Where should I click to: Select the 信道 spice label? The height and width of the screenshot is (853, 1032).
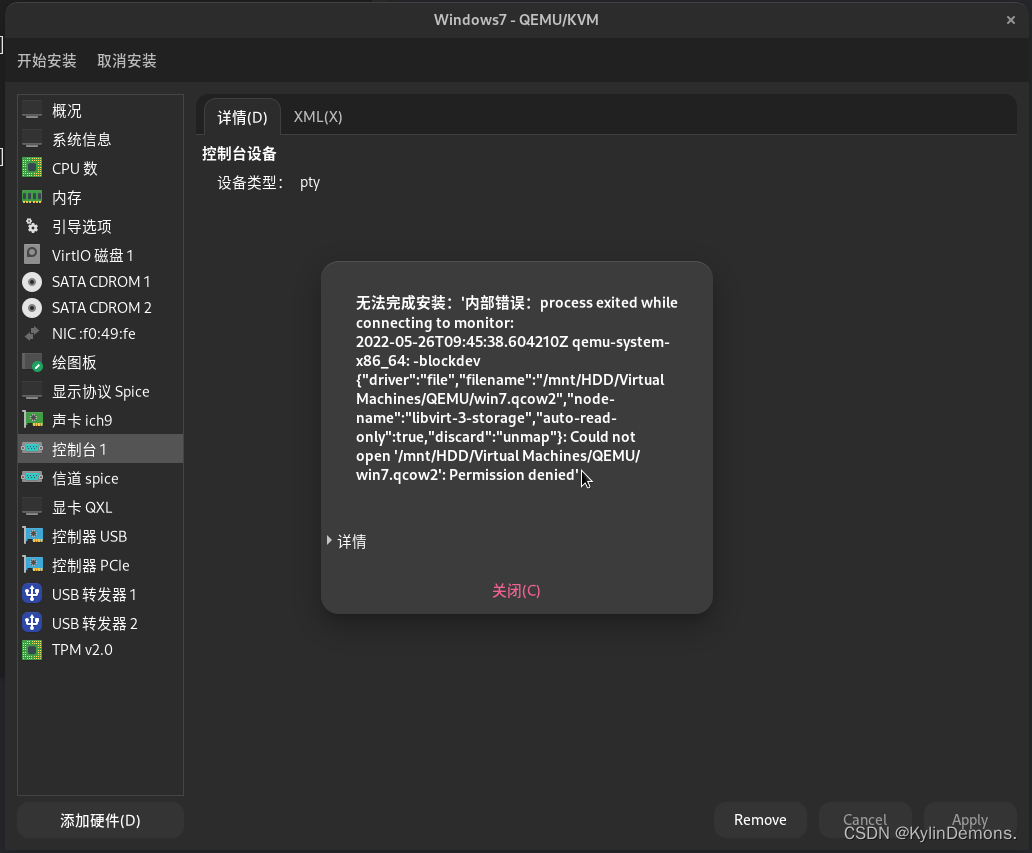tap(85, 478)
